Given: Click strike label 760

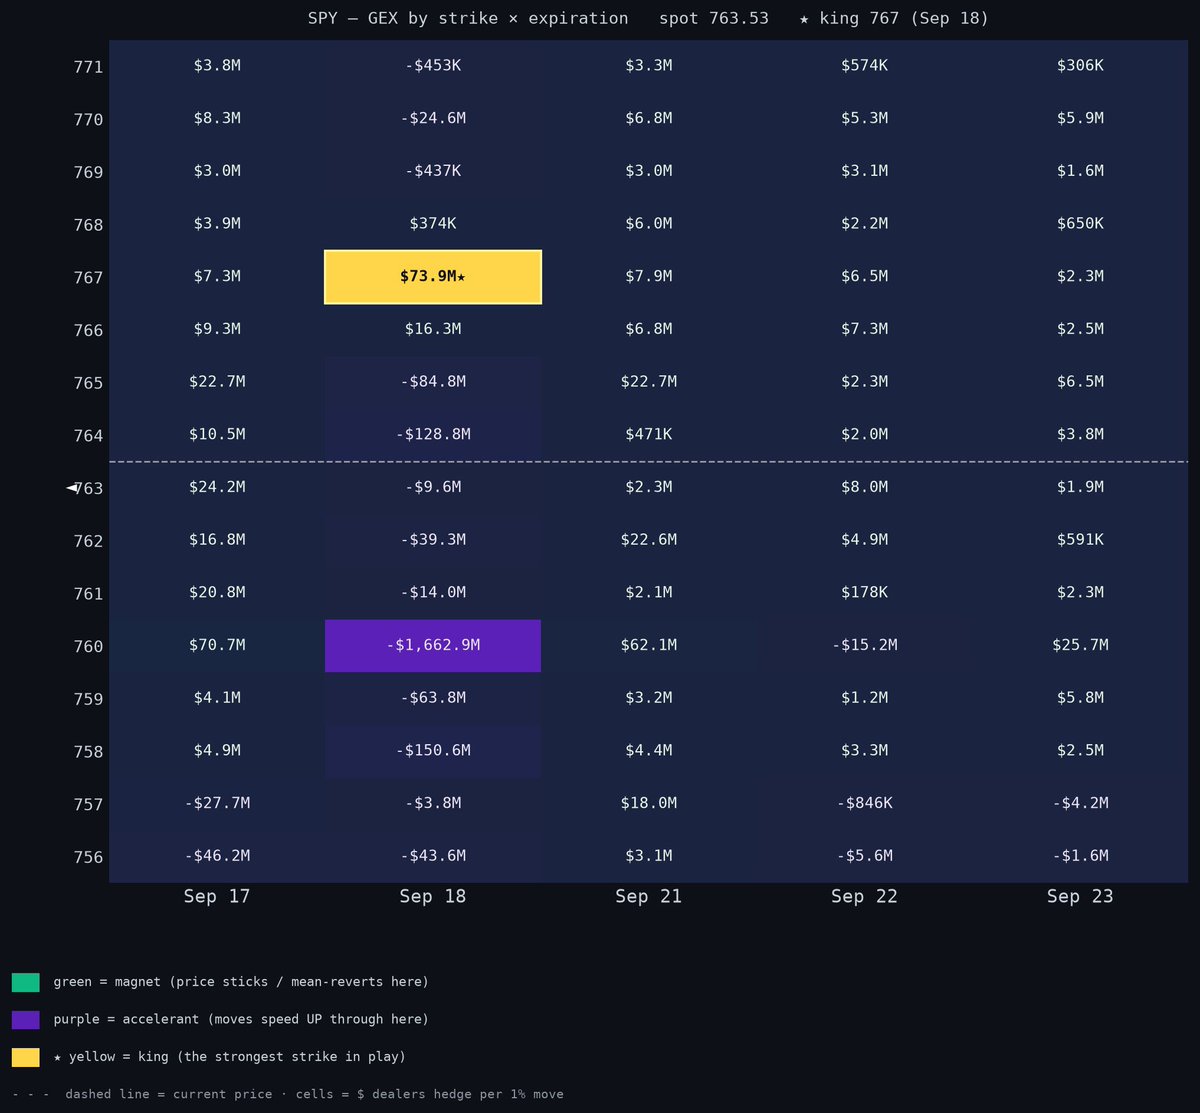Looking at the screenshot, I should pyautogui.click(x=88, y=647).
